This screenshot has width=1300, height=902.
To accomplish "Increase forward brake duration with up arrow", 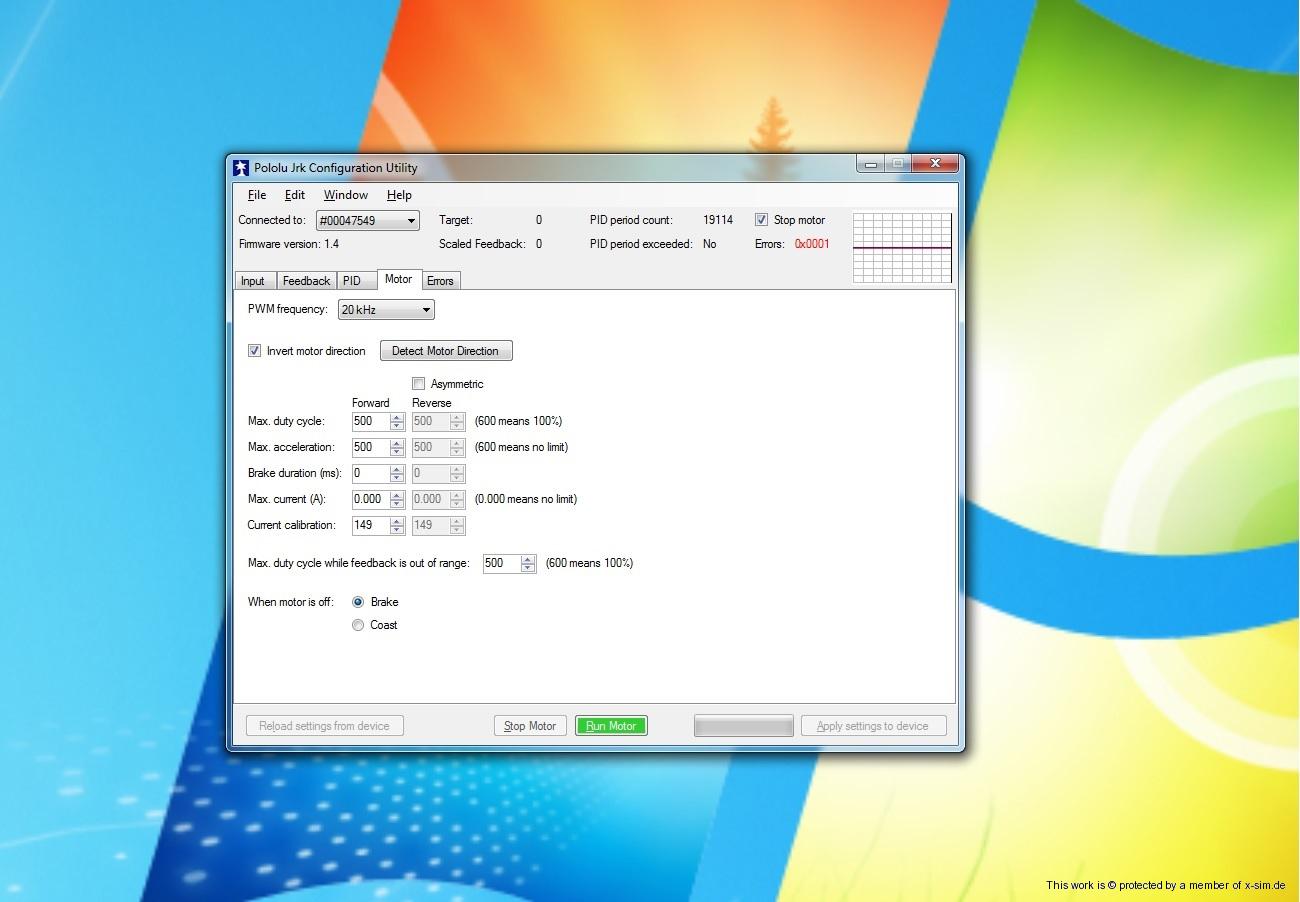I will (397, 469).
